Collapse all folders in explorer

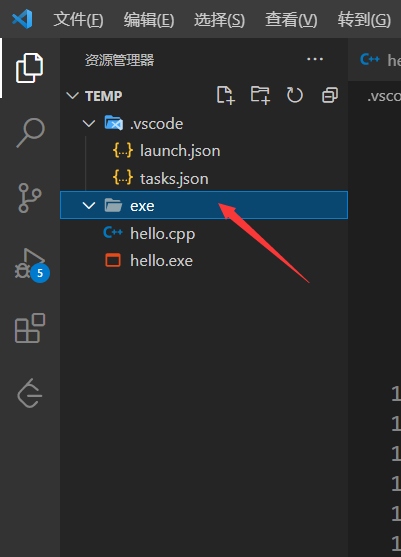tap(330, 95)
